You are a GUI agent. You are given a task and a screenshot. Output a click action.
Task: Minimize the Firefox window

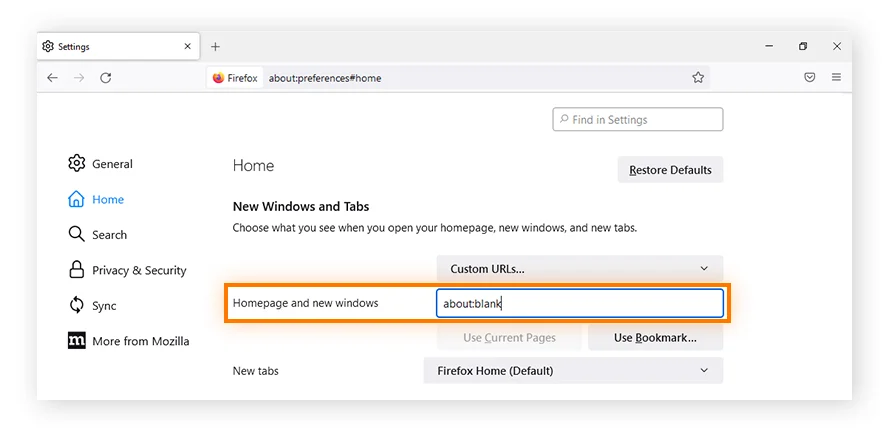769,47
